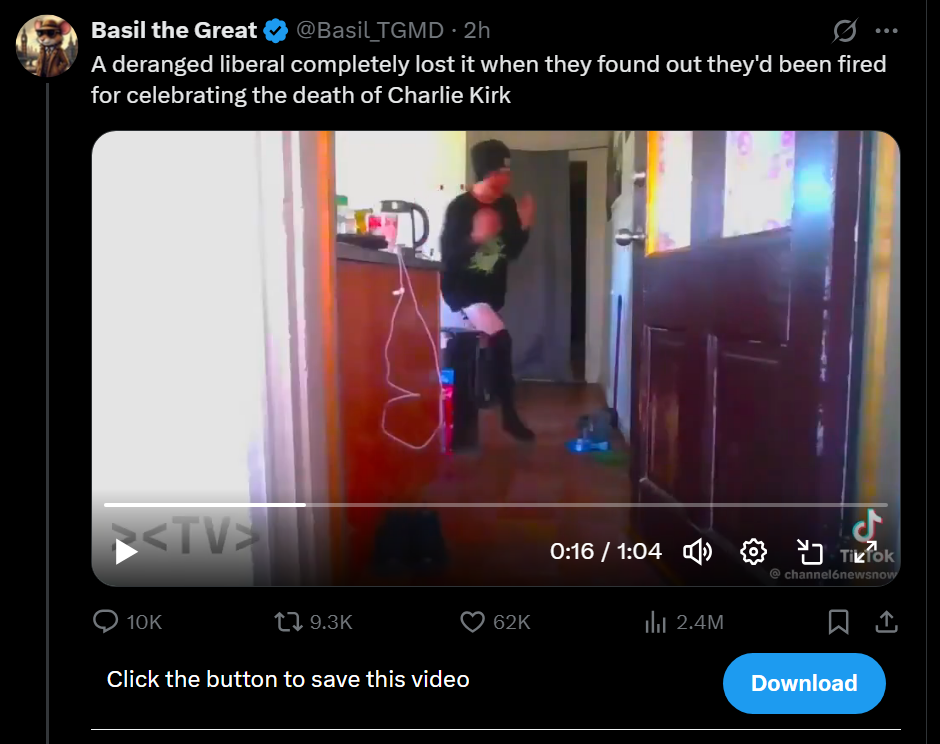Open the three-dot more options menu
This screenshot has height=744, width=940.
887,31
